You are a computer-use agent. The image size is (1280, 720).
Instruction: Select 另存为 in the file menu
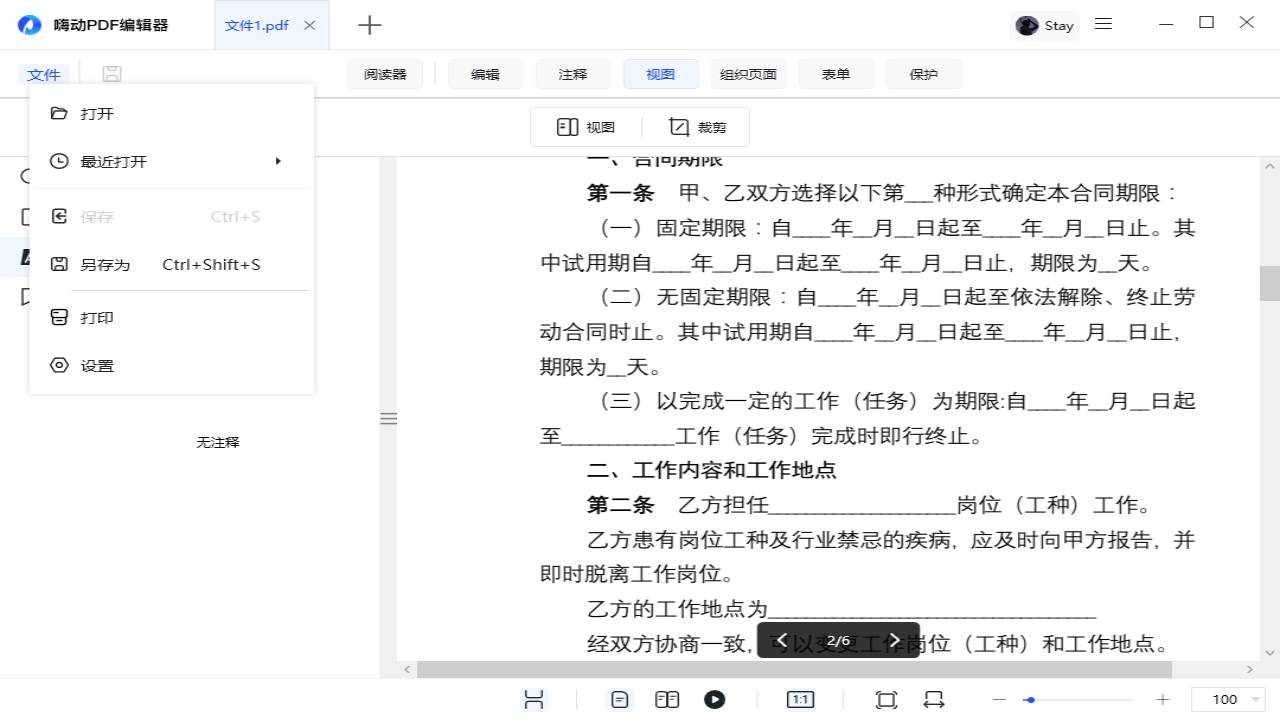click(x=172, y=265)
